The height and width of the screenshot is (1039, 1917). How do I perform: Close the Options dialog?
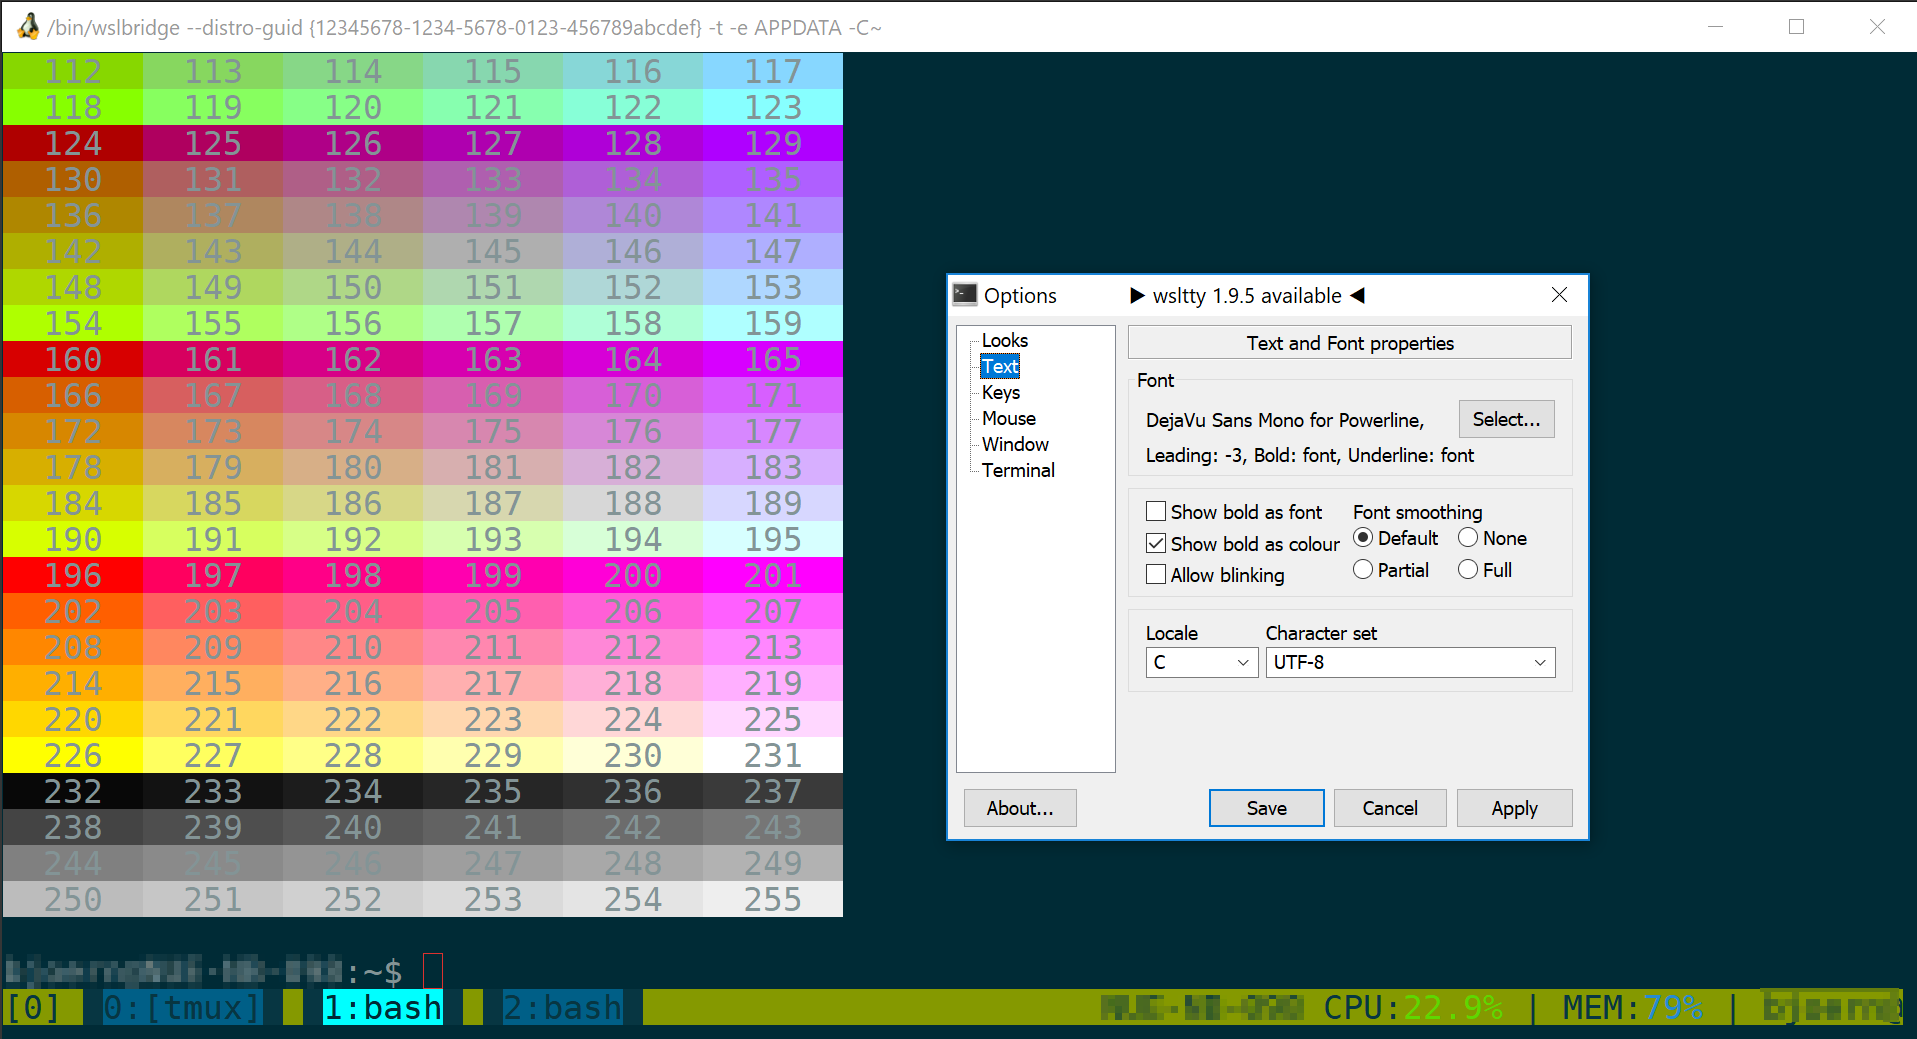1559,295
